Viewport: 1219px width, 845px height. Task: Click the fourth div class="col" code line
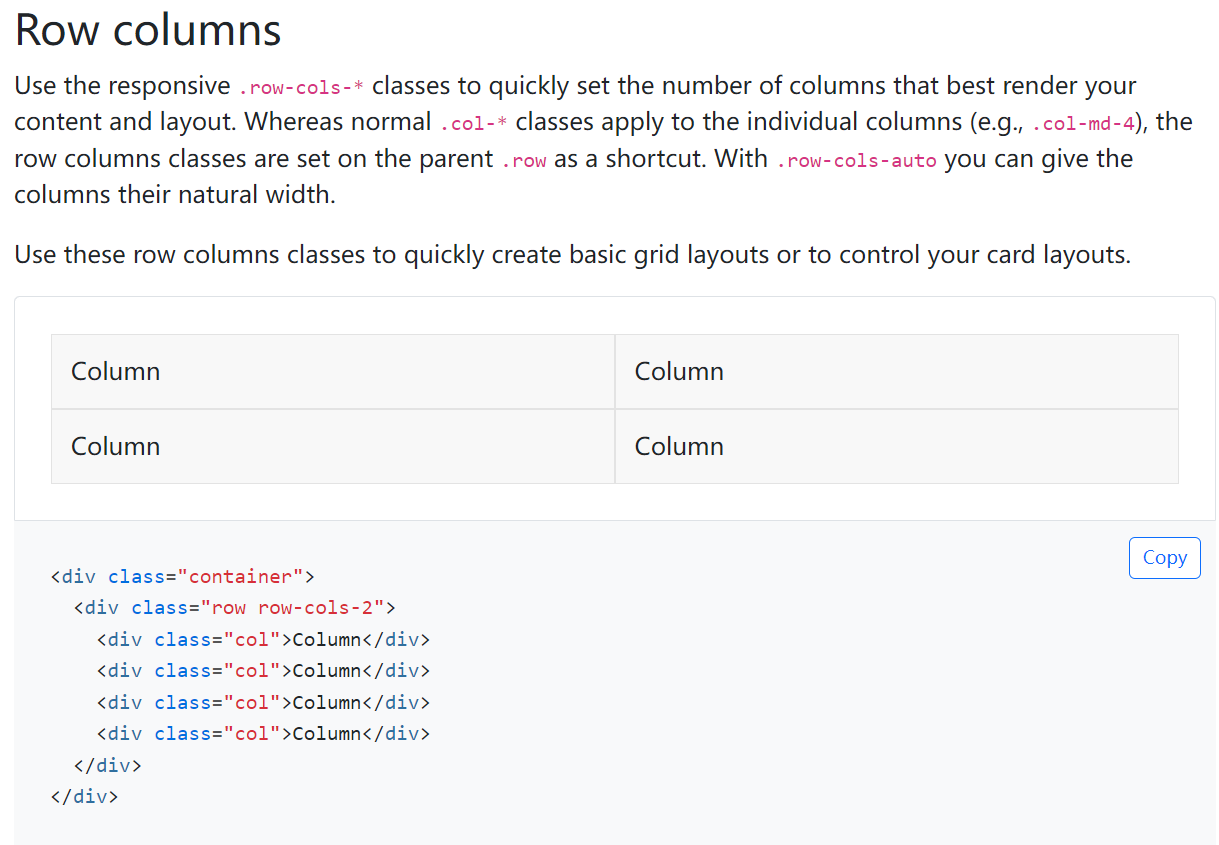(x=263, y=734)
